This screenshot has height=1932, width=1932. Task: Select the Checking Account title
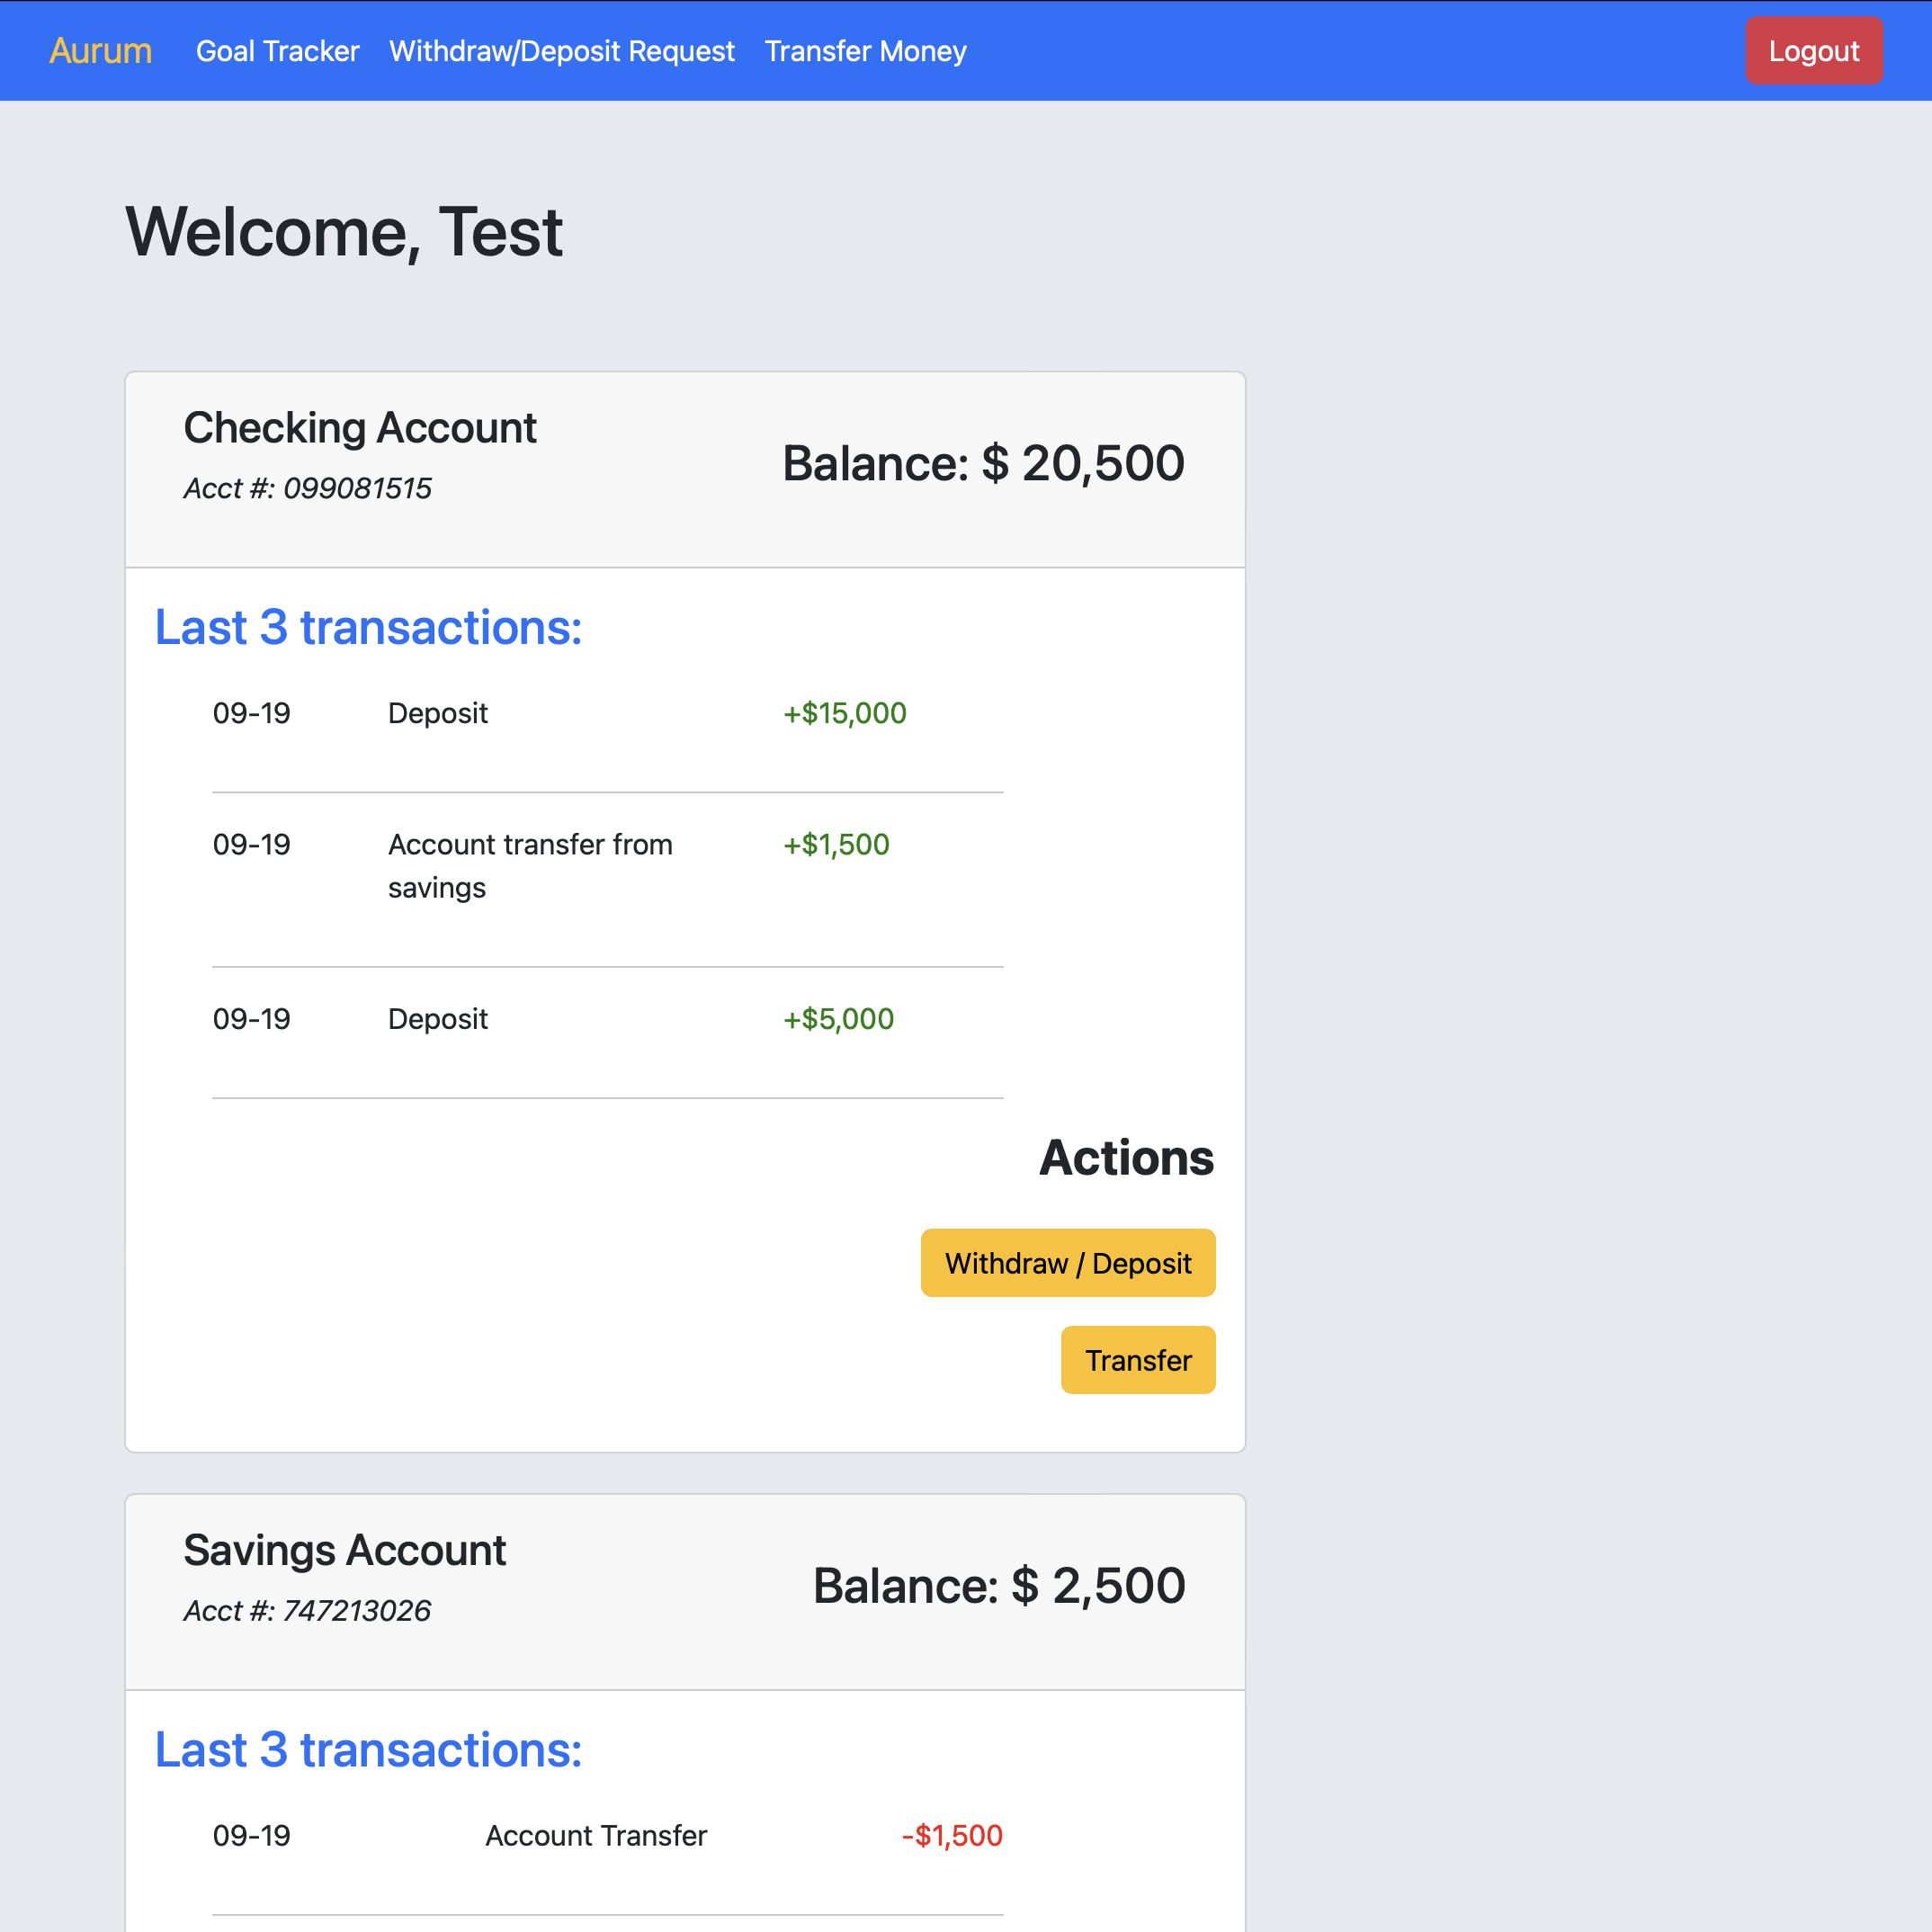[360, 427]
